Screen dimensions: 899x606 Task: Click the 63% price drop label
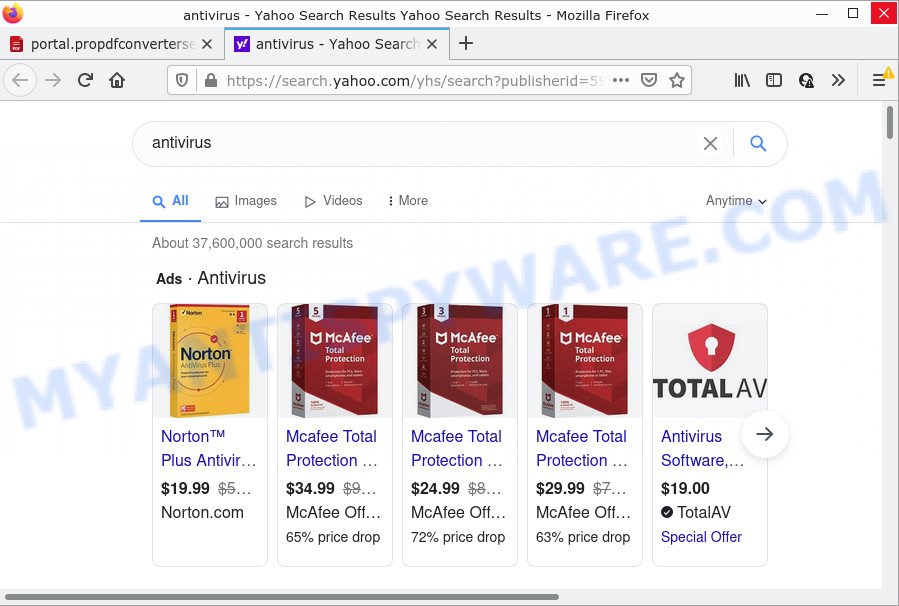pyautogui.click(x=583, y=537)
